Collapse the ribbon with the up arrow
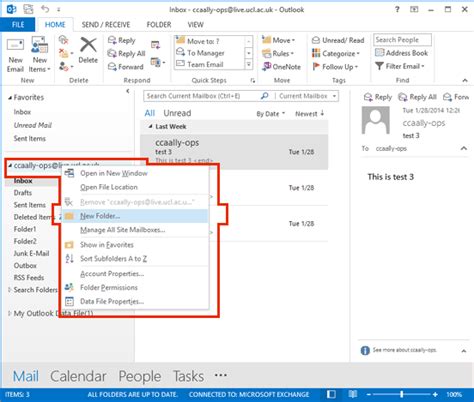Screen dimensions: 474x402 (x=465, y=80)
